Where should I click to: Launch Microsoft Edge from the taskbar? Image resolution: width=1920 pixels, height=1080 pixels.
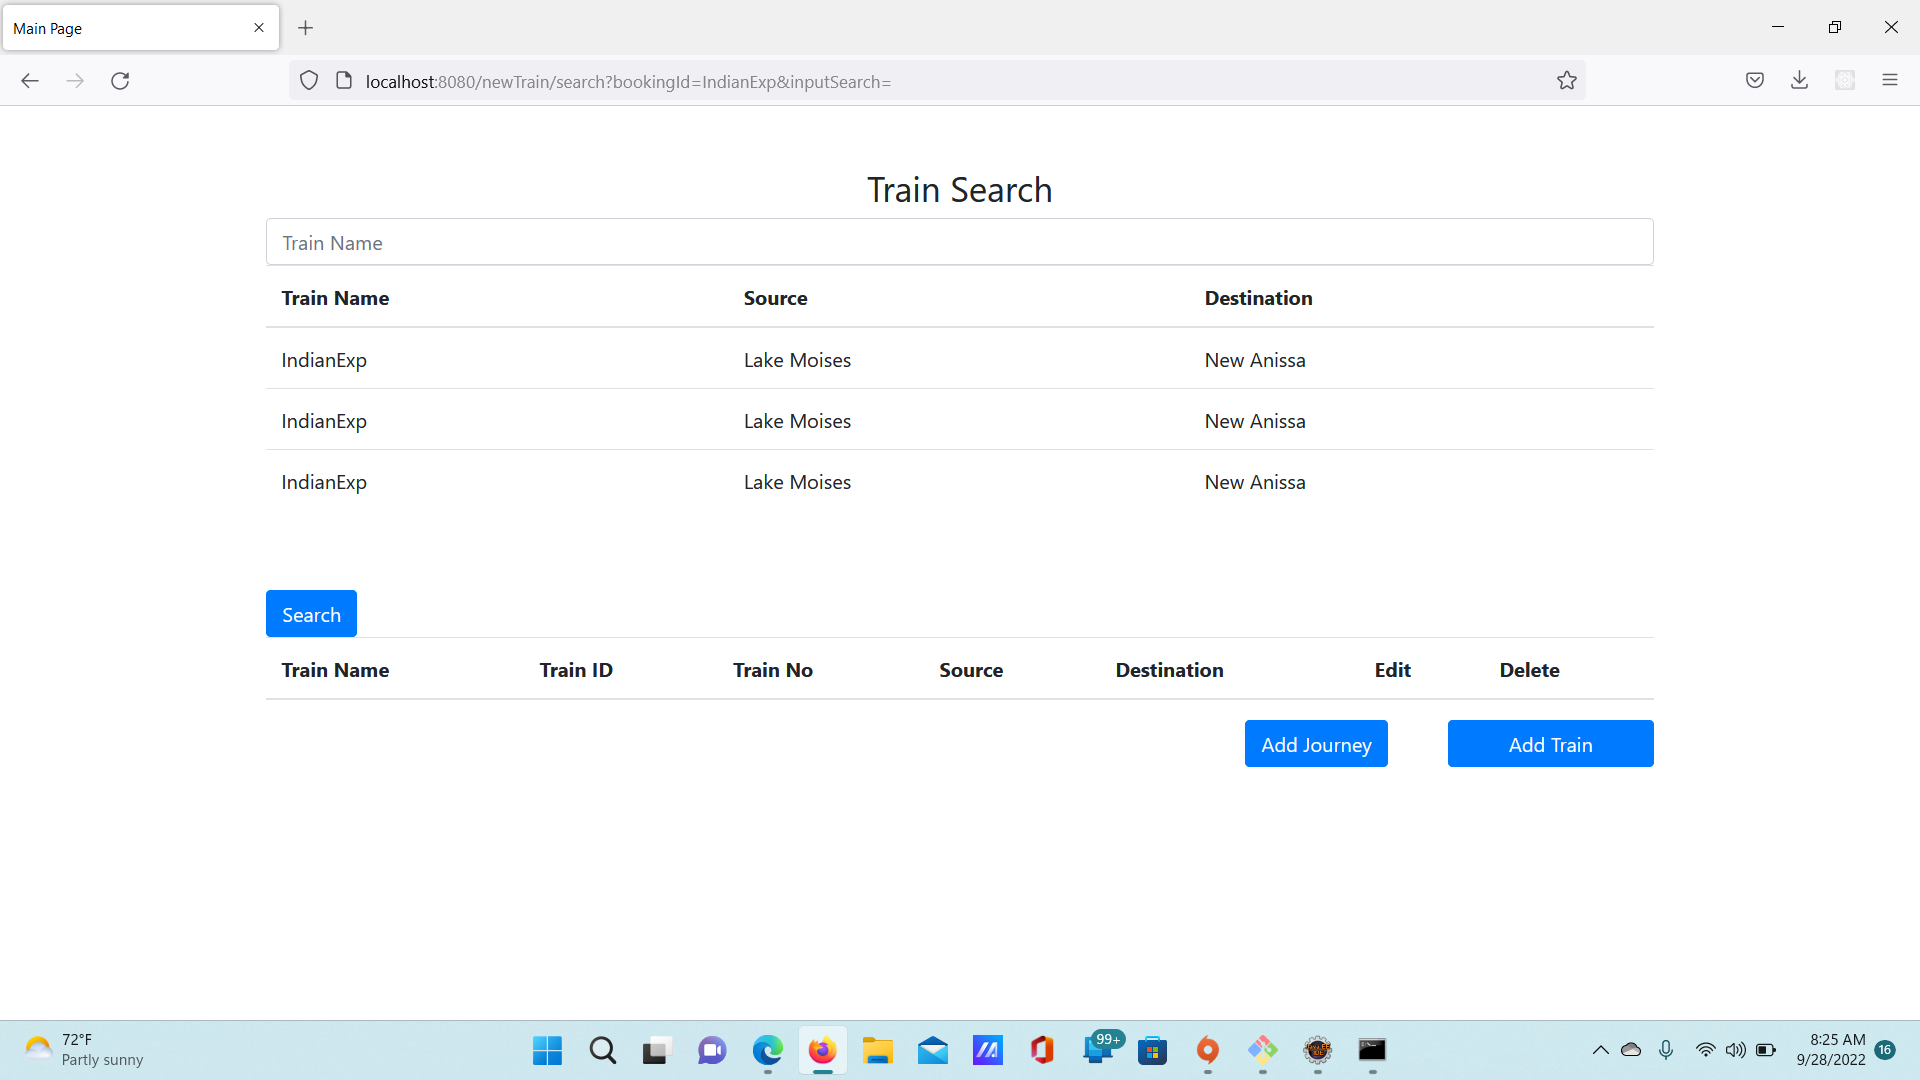767,1050
